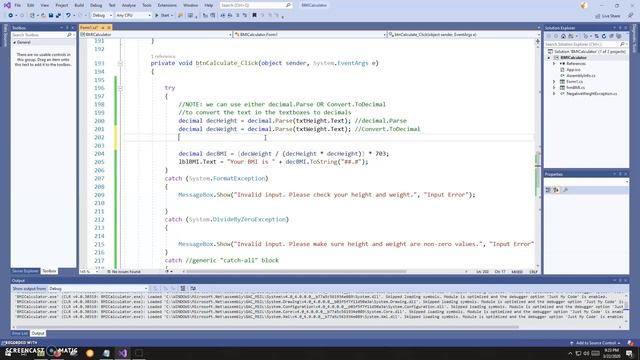Click Add to Source Control in status bar

click(596, 343)
